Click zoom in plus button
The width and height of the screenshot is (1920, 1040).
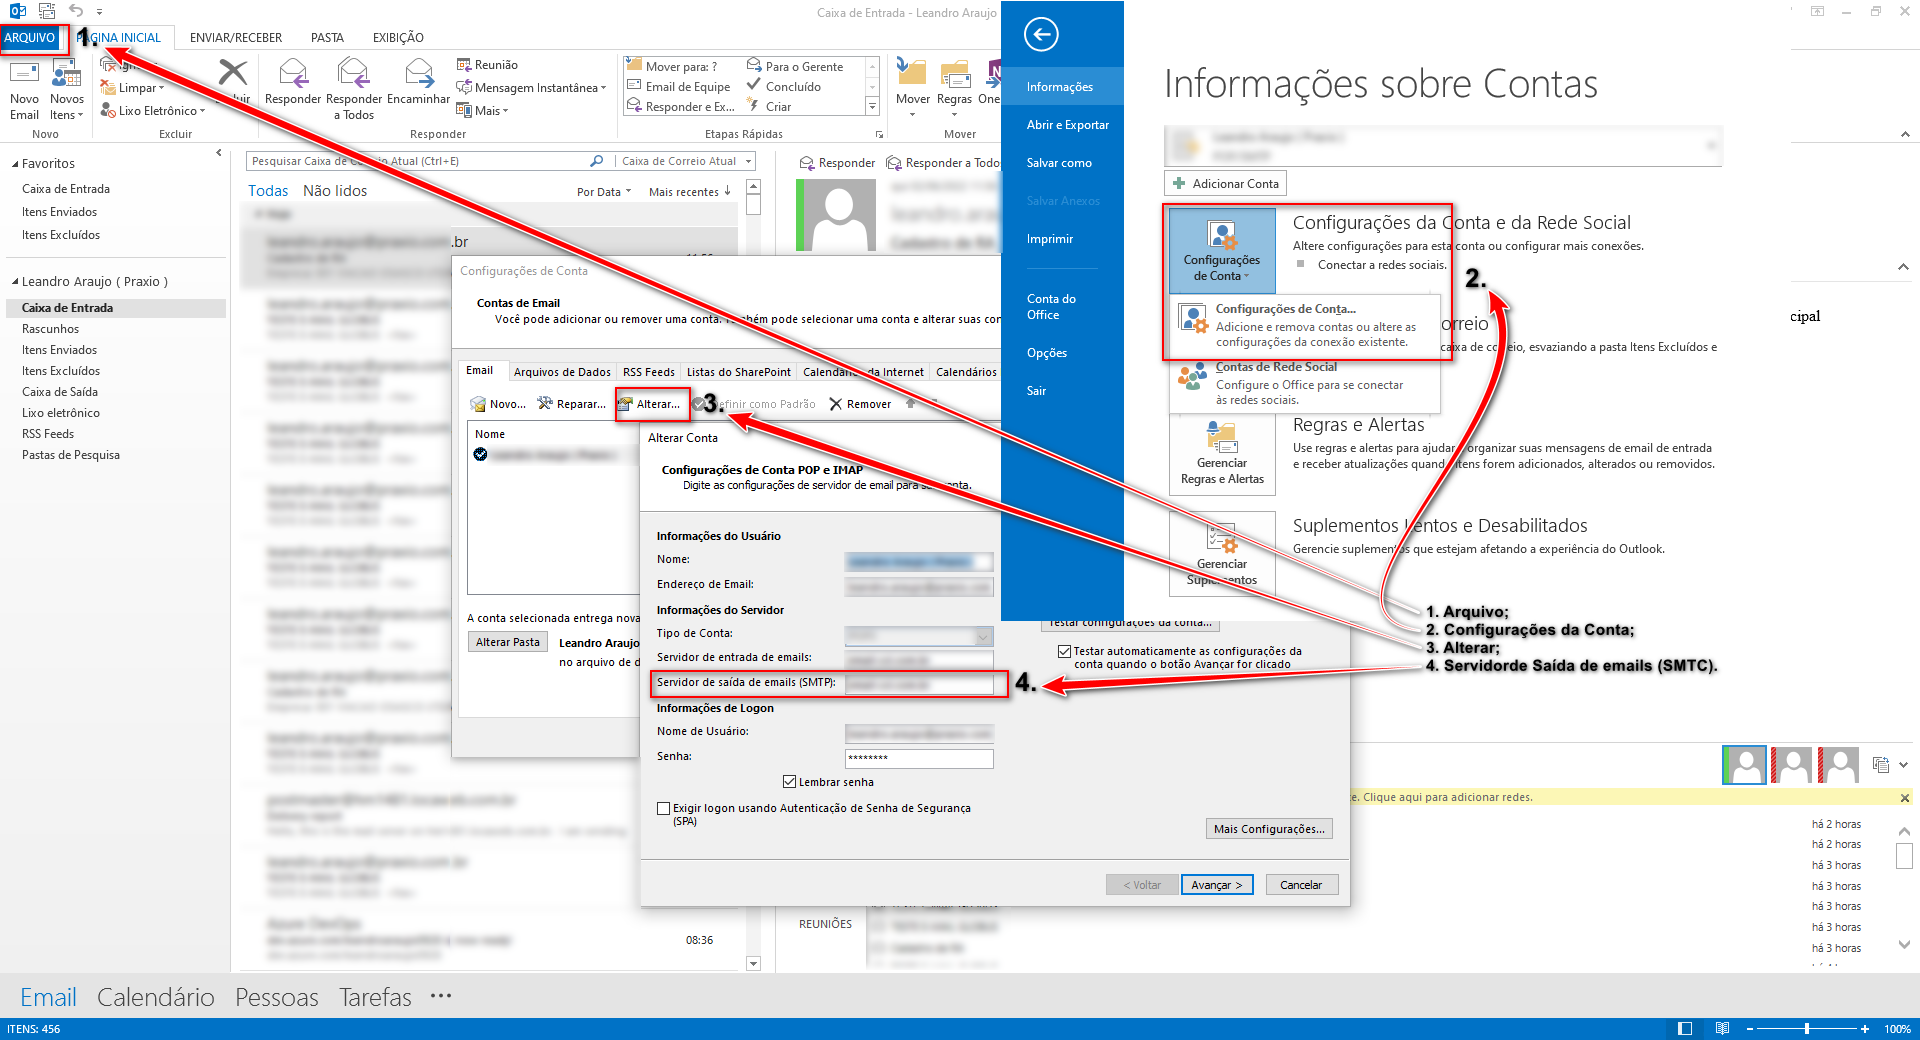pos(1865,1029)
